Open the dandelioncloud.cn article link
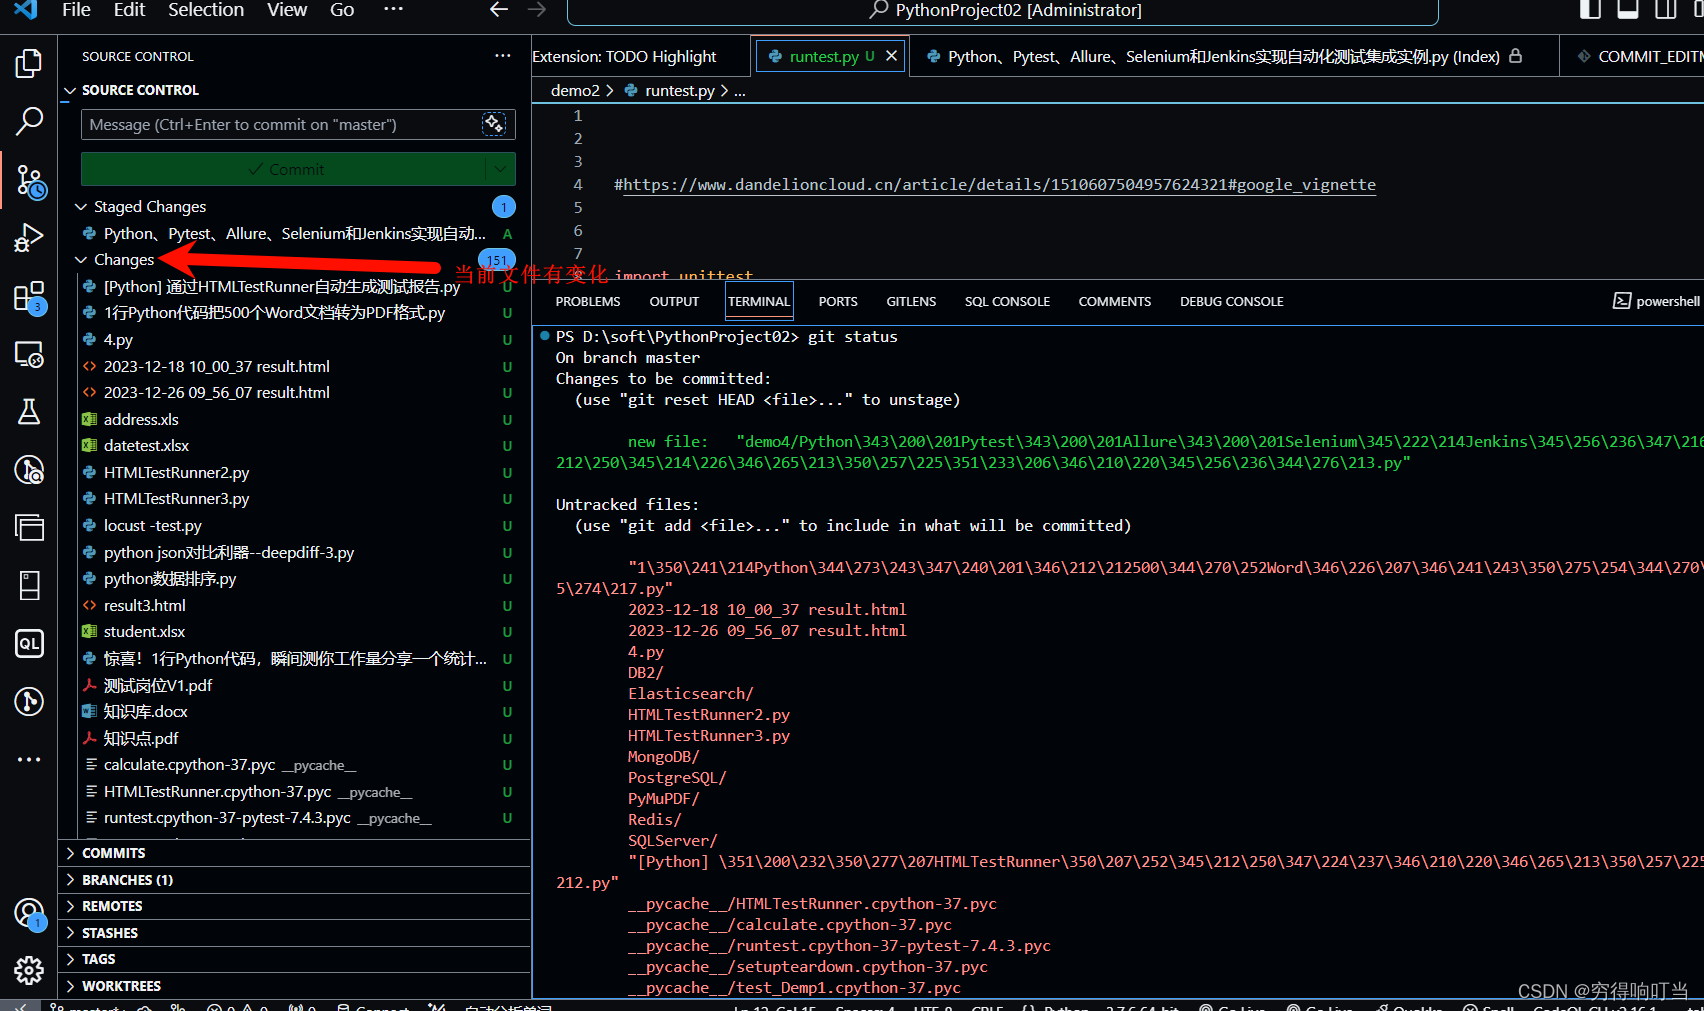The width and height of the screenshot is (1704, 1011). (996, 184)
